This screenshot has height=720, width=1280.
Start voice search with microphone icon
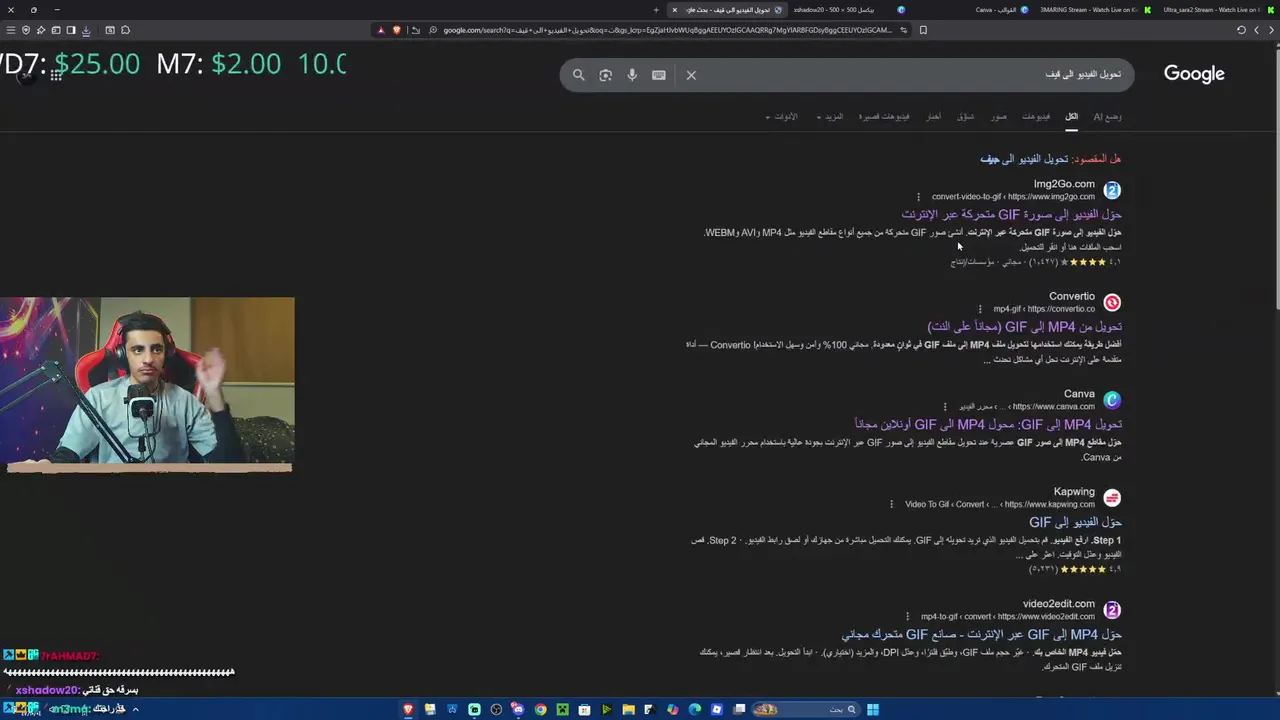[x=632, y=75]
